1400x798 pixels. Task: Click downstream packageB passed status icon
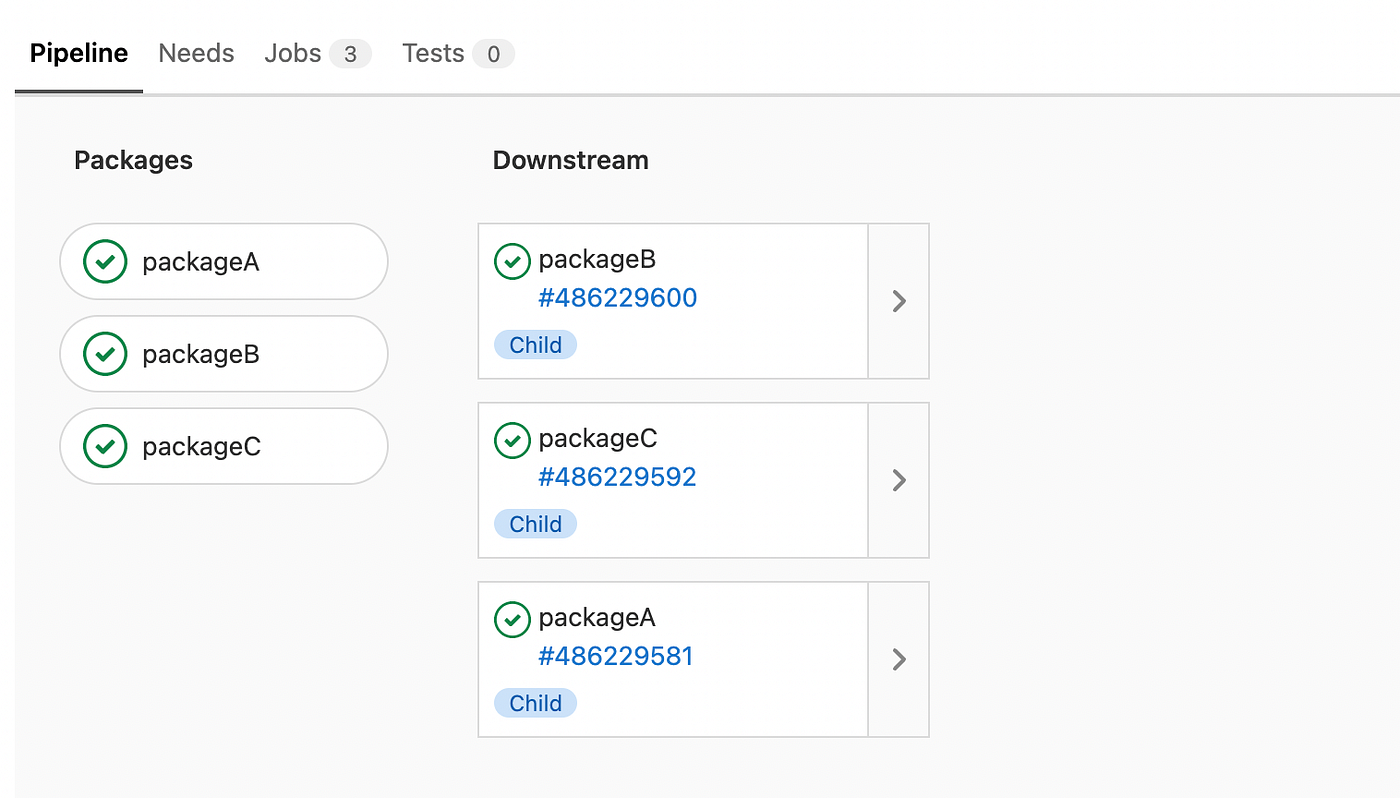[512, 261]
